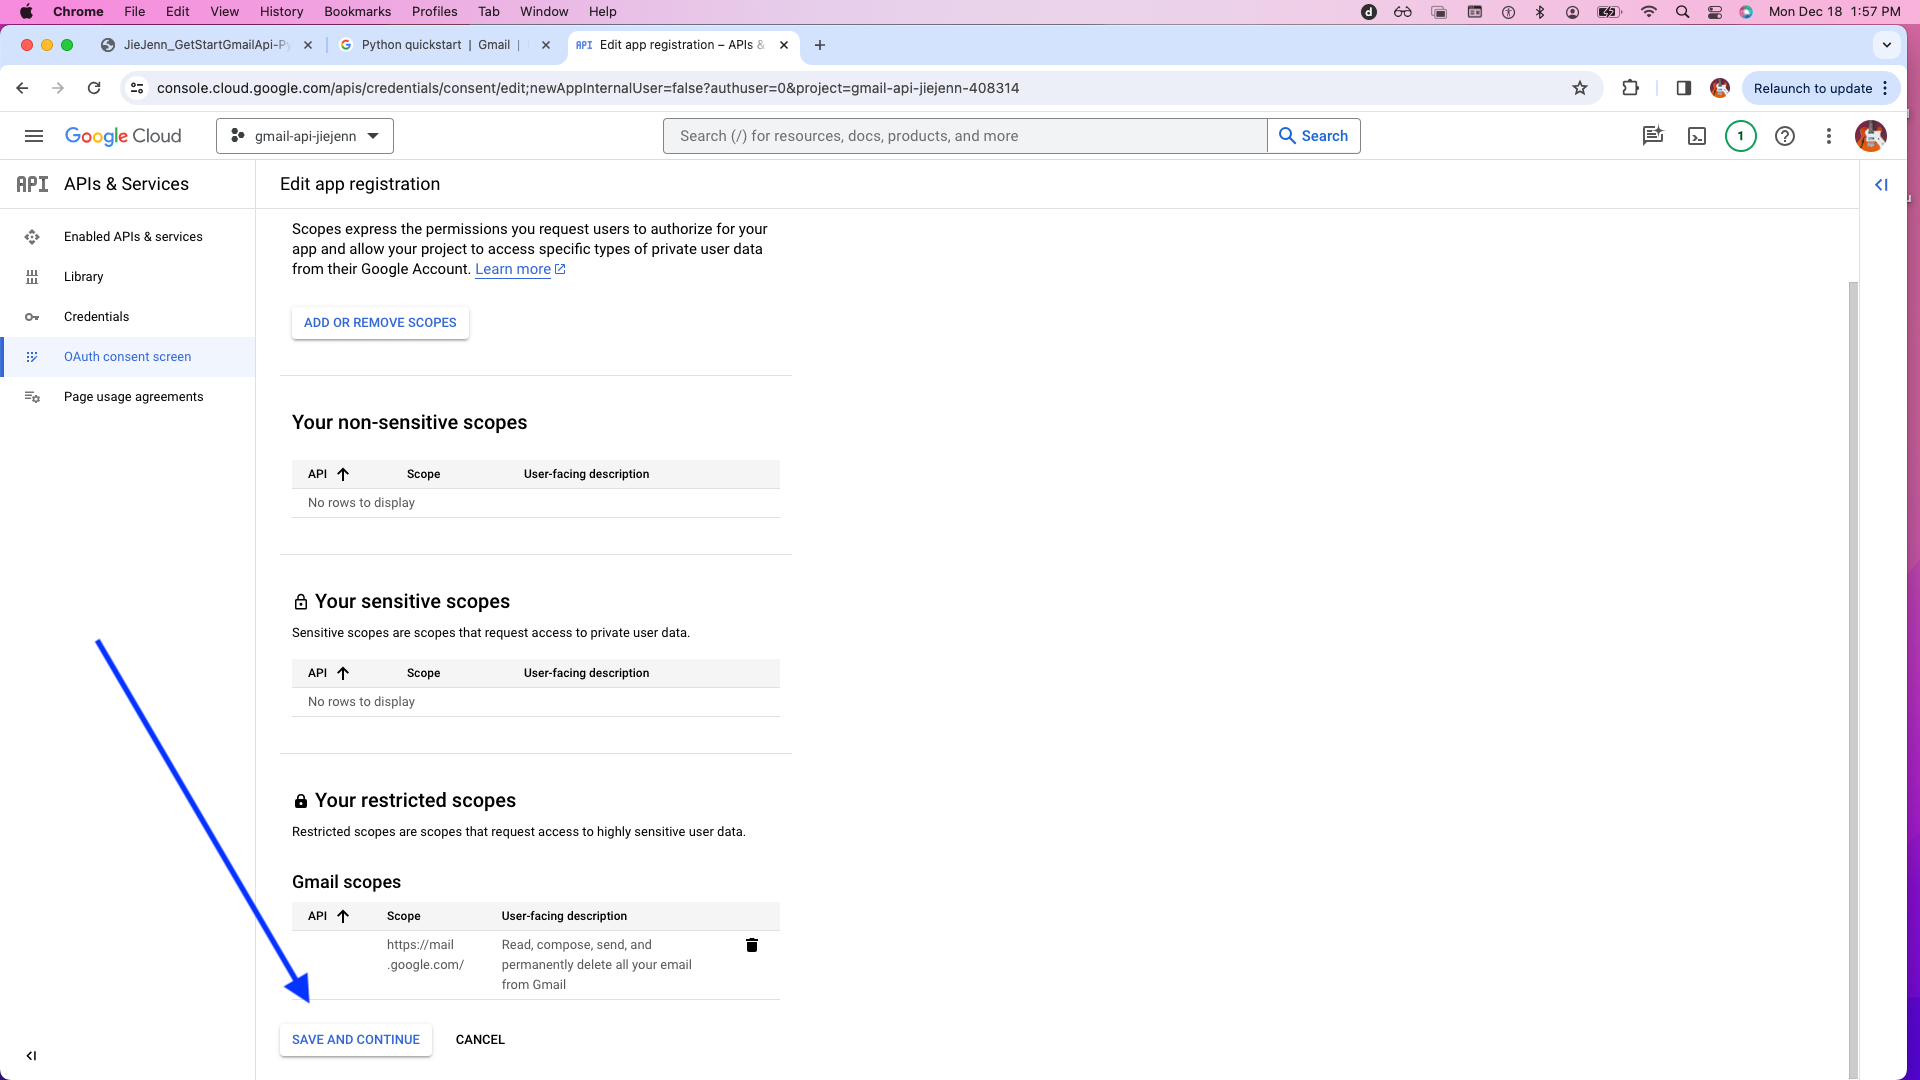Close the Edit app registration tab

[x=784, y=45]
